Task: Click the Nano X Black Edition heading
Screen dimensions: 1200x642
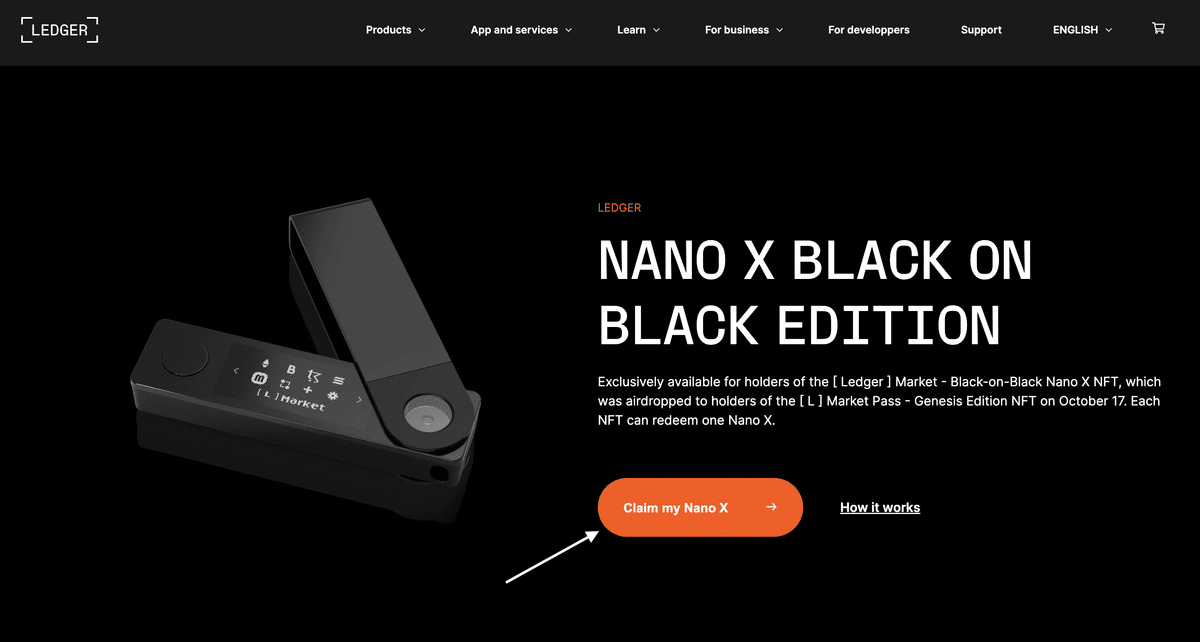Action: tap(815, 293)
